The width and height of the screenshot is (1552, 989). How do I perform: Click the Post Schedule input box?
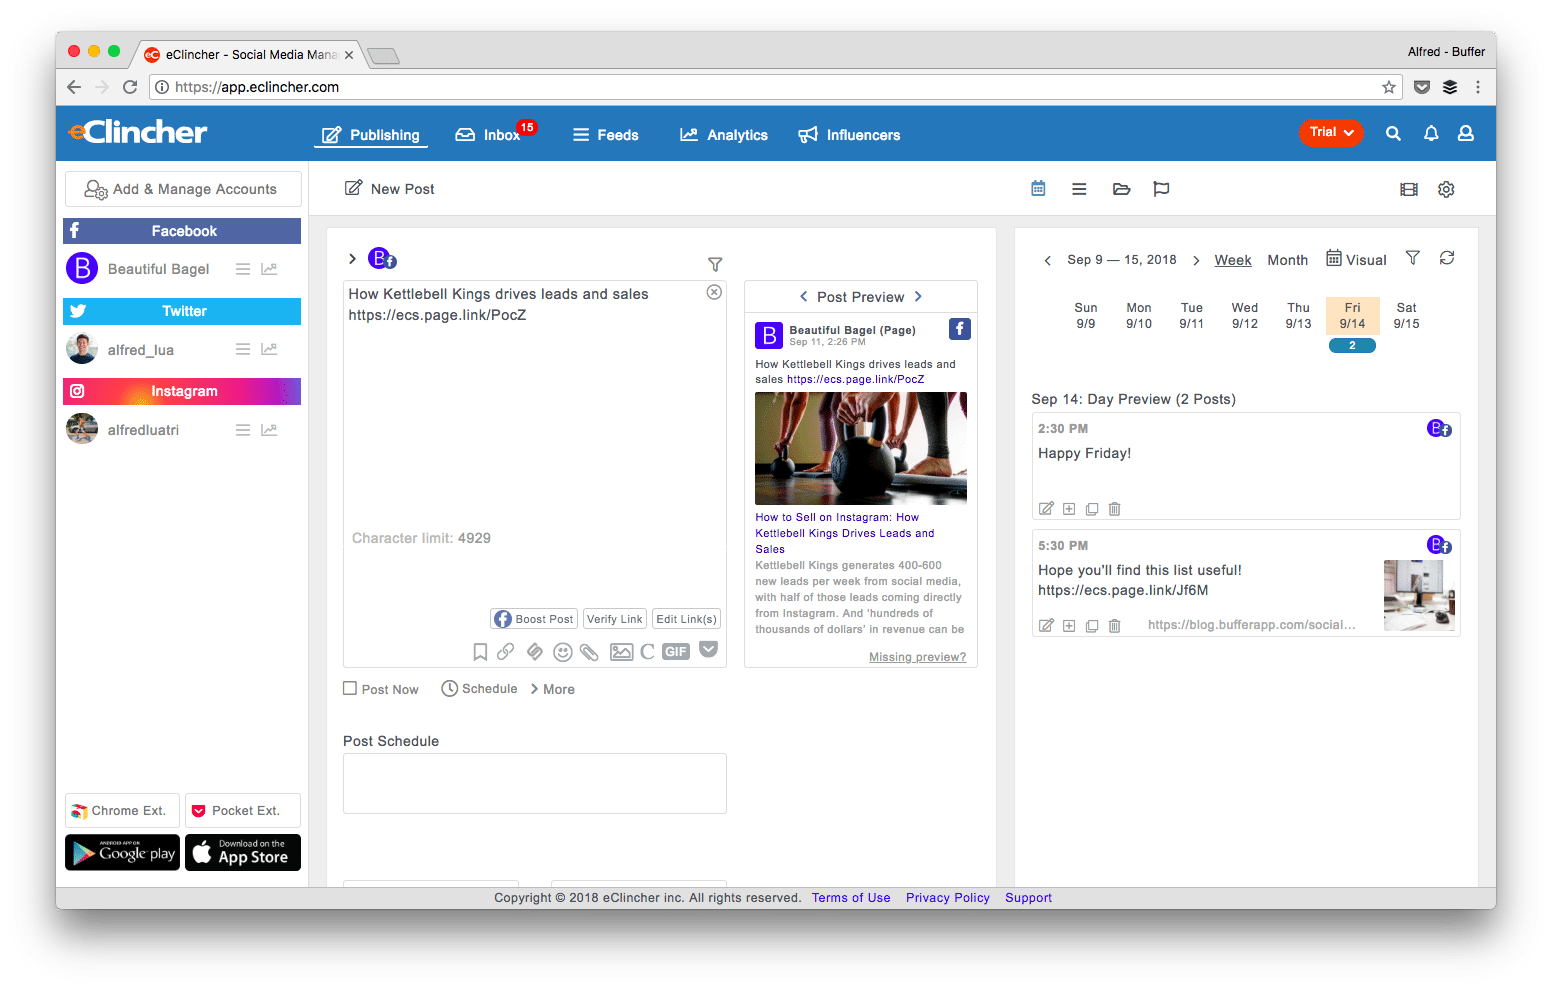(535, 784)
